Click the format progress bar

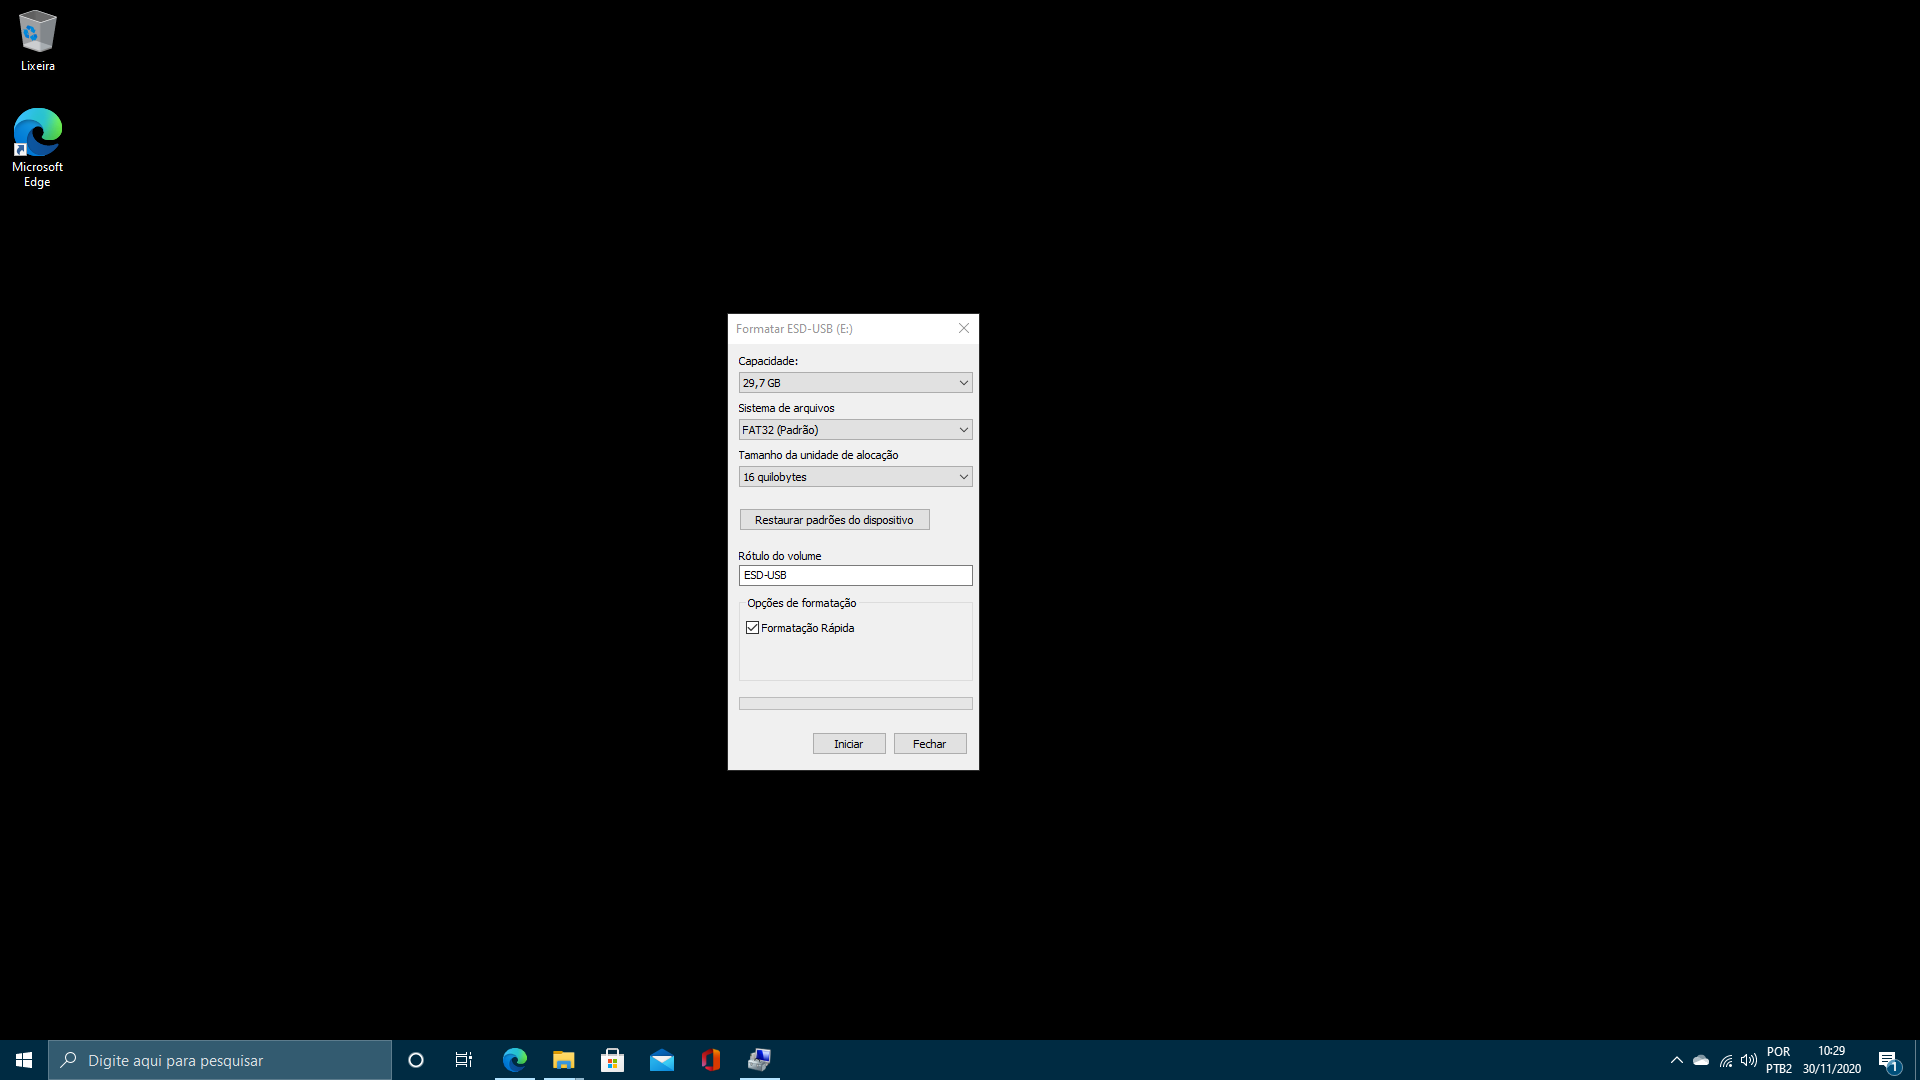[x=855, y=704]
